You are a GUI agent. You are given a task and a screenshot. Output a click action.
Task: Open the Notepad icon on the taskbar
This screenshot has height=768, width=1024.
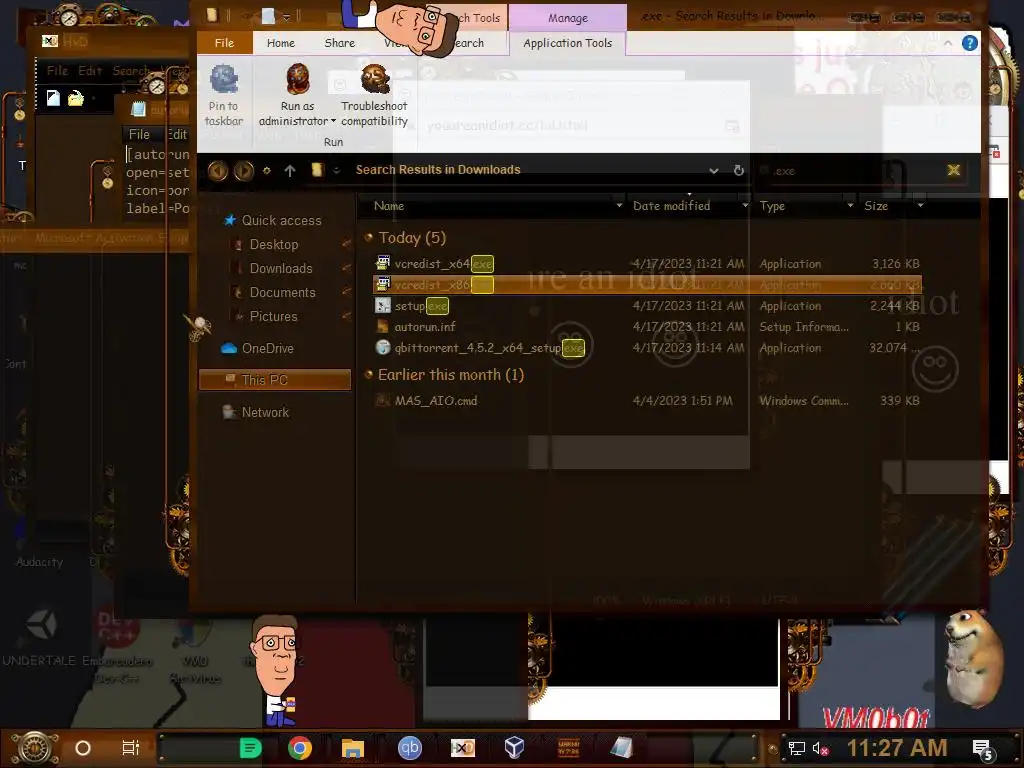[x=622, y=748]
